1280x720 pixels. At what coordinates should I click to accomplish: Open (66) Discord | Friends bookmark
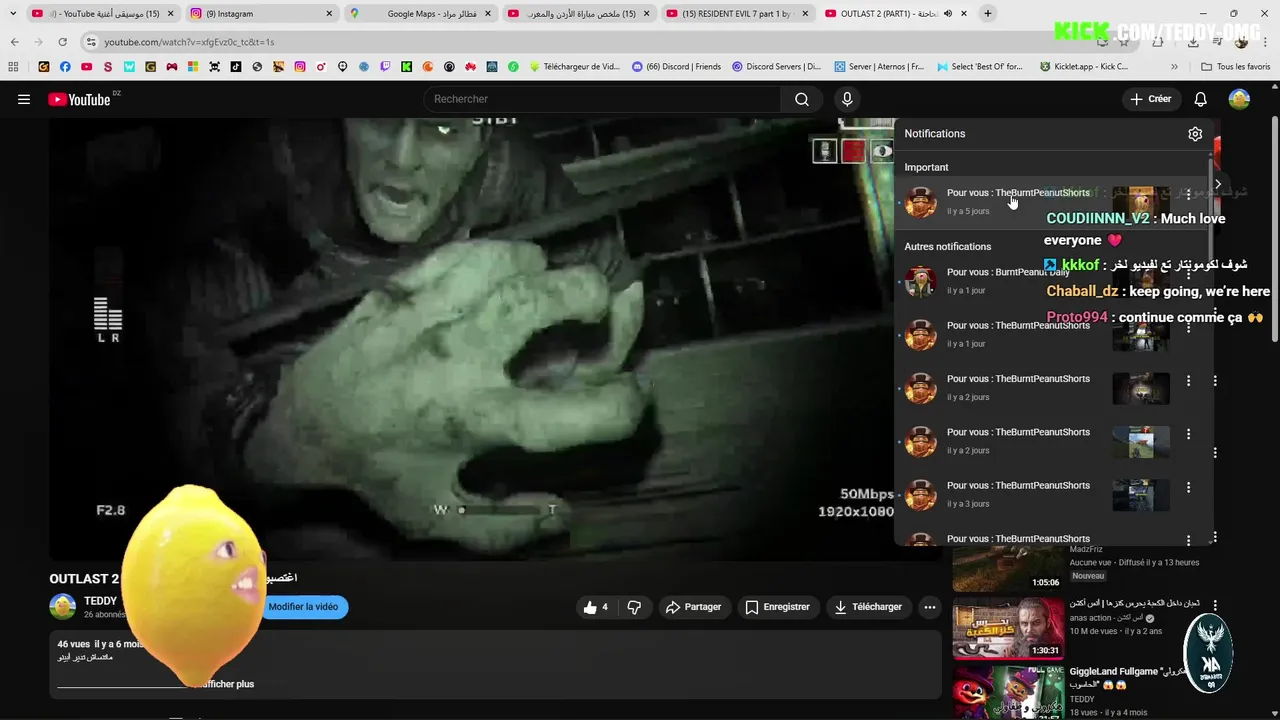pos(677,67)
